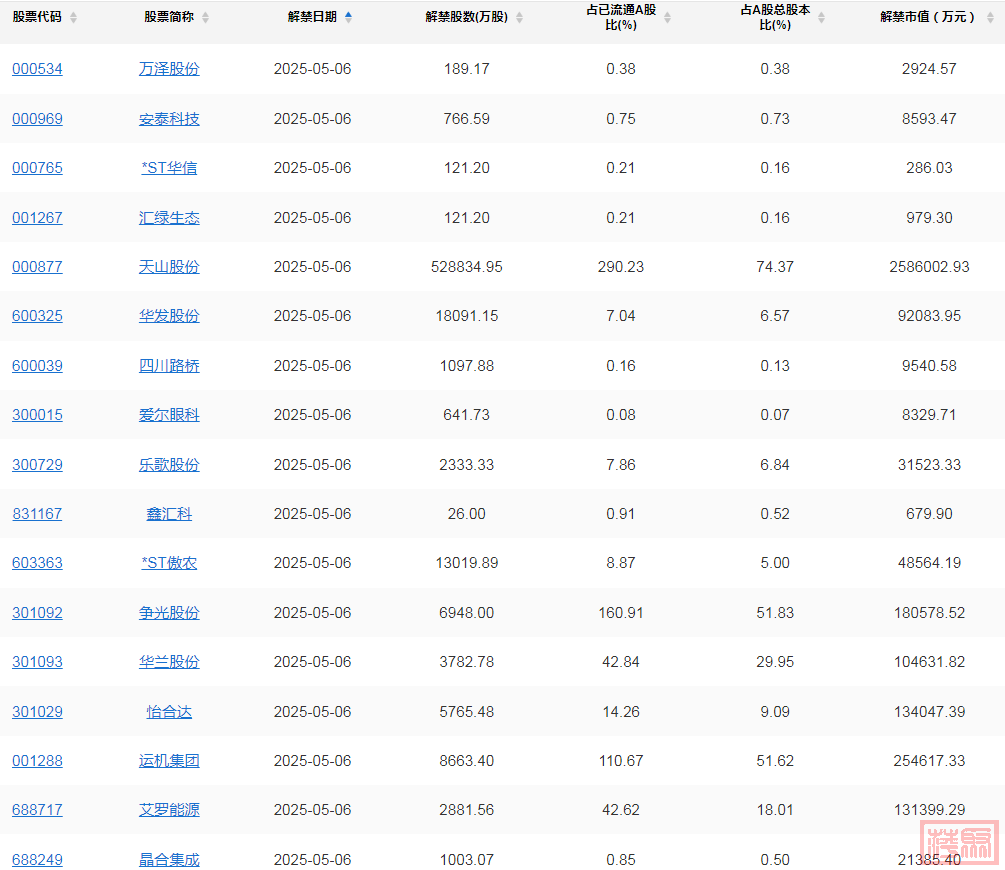The width and height of the screenshot is (1005, 870).
Task: Open stock code 000969
Action: (37, 119)
